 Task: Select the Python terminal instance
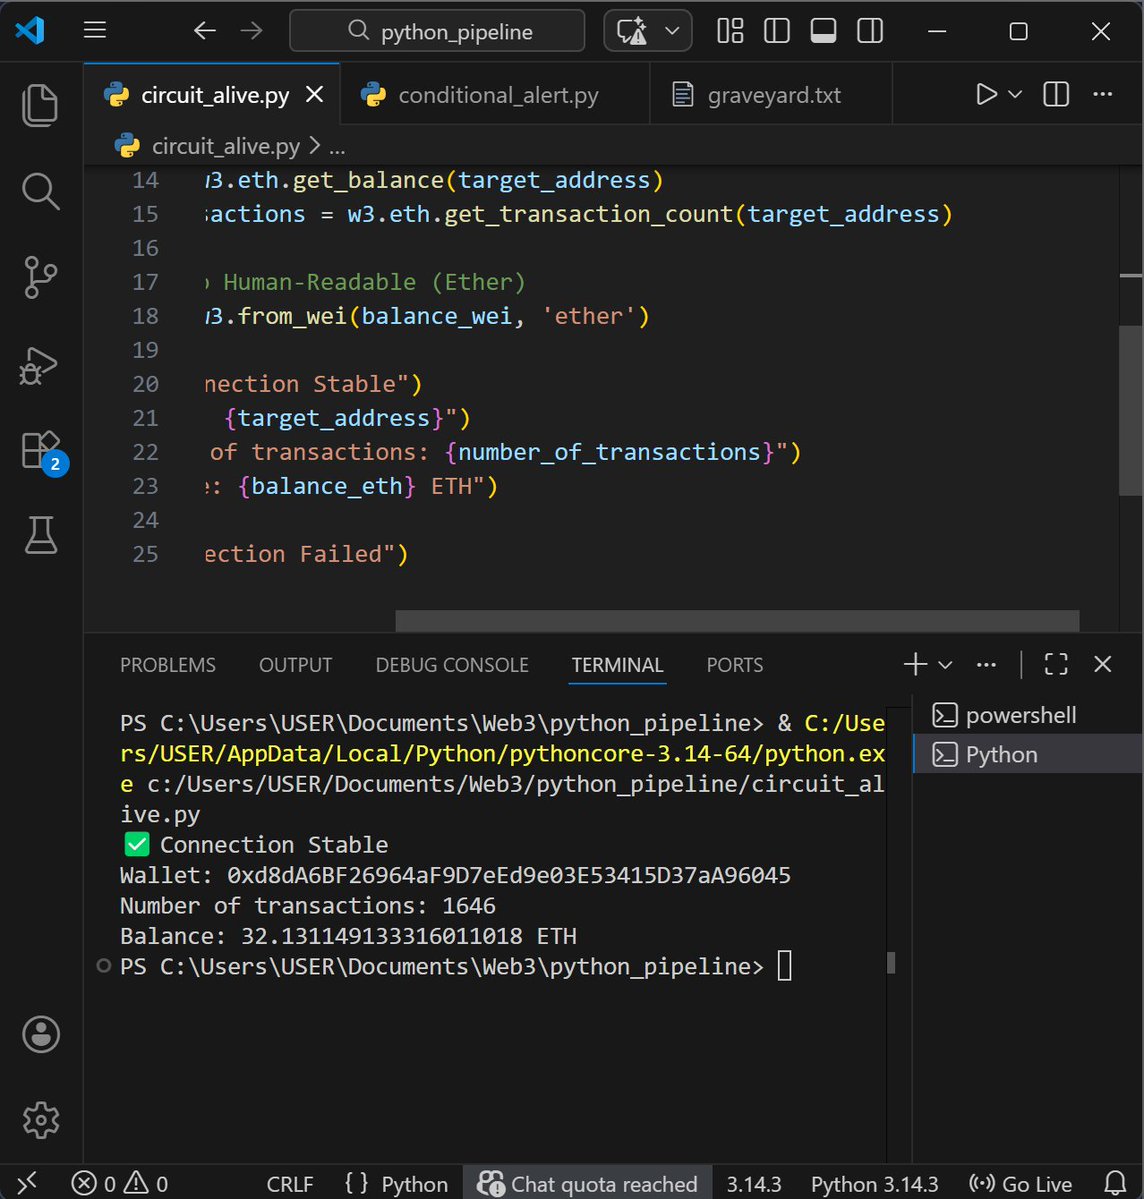click(x=1028, y=755)
